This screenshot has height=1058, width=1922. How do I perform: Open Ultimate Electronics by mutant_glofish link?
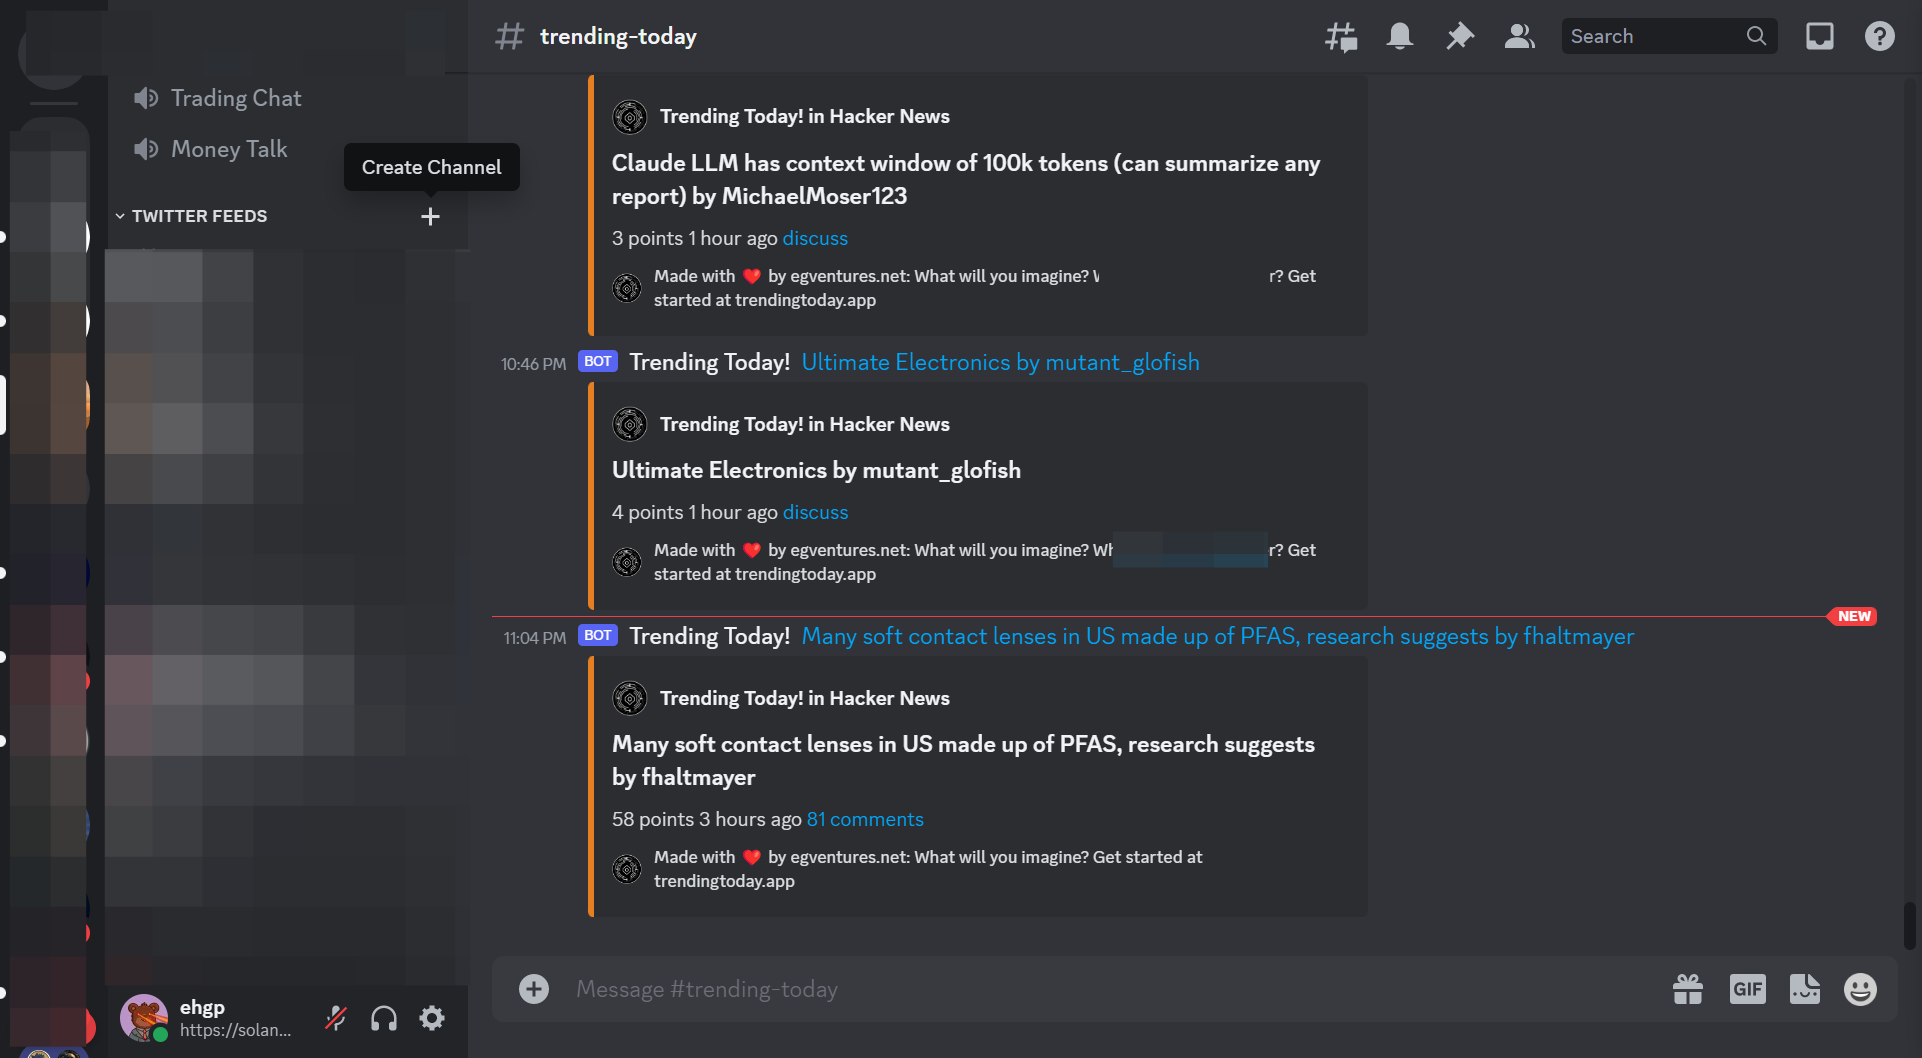[1000, 362]
